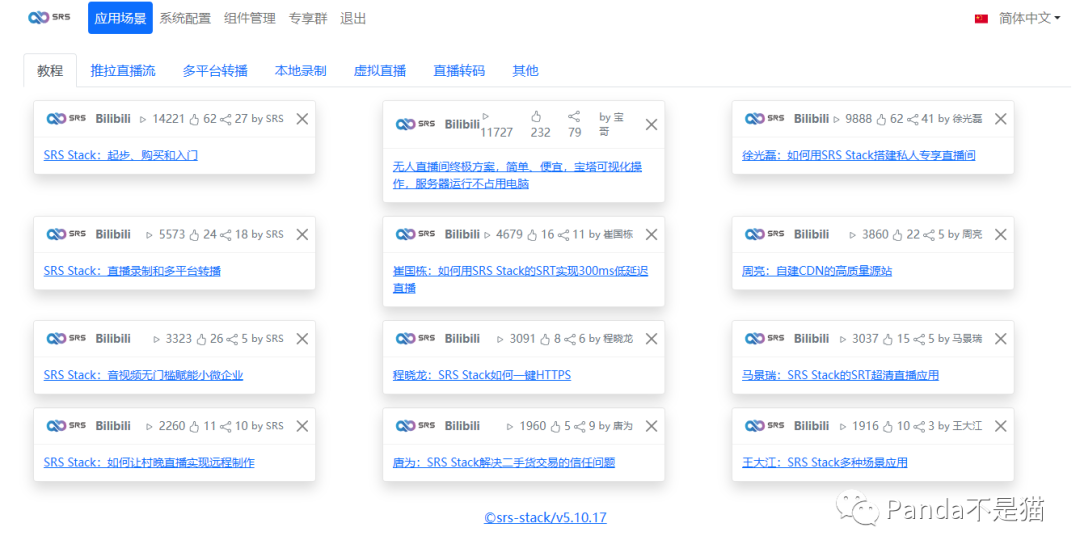Close the 王大江 多种场景应用 card
Screen dimensions: 1080x557
[x=1000, y=426]
